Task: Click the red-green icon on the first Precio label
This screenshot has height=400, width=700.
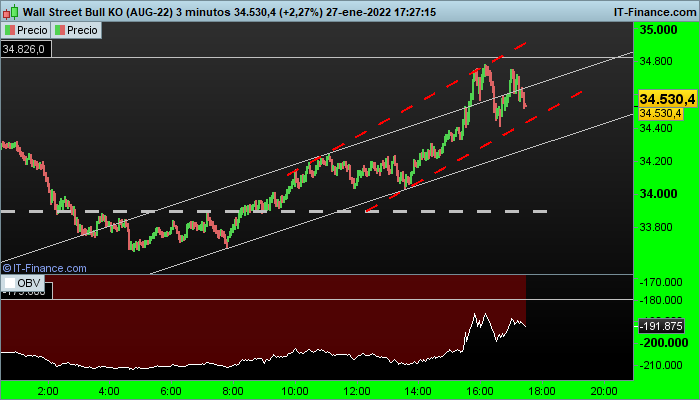Action: coord(10,30)
